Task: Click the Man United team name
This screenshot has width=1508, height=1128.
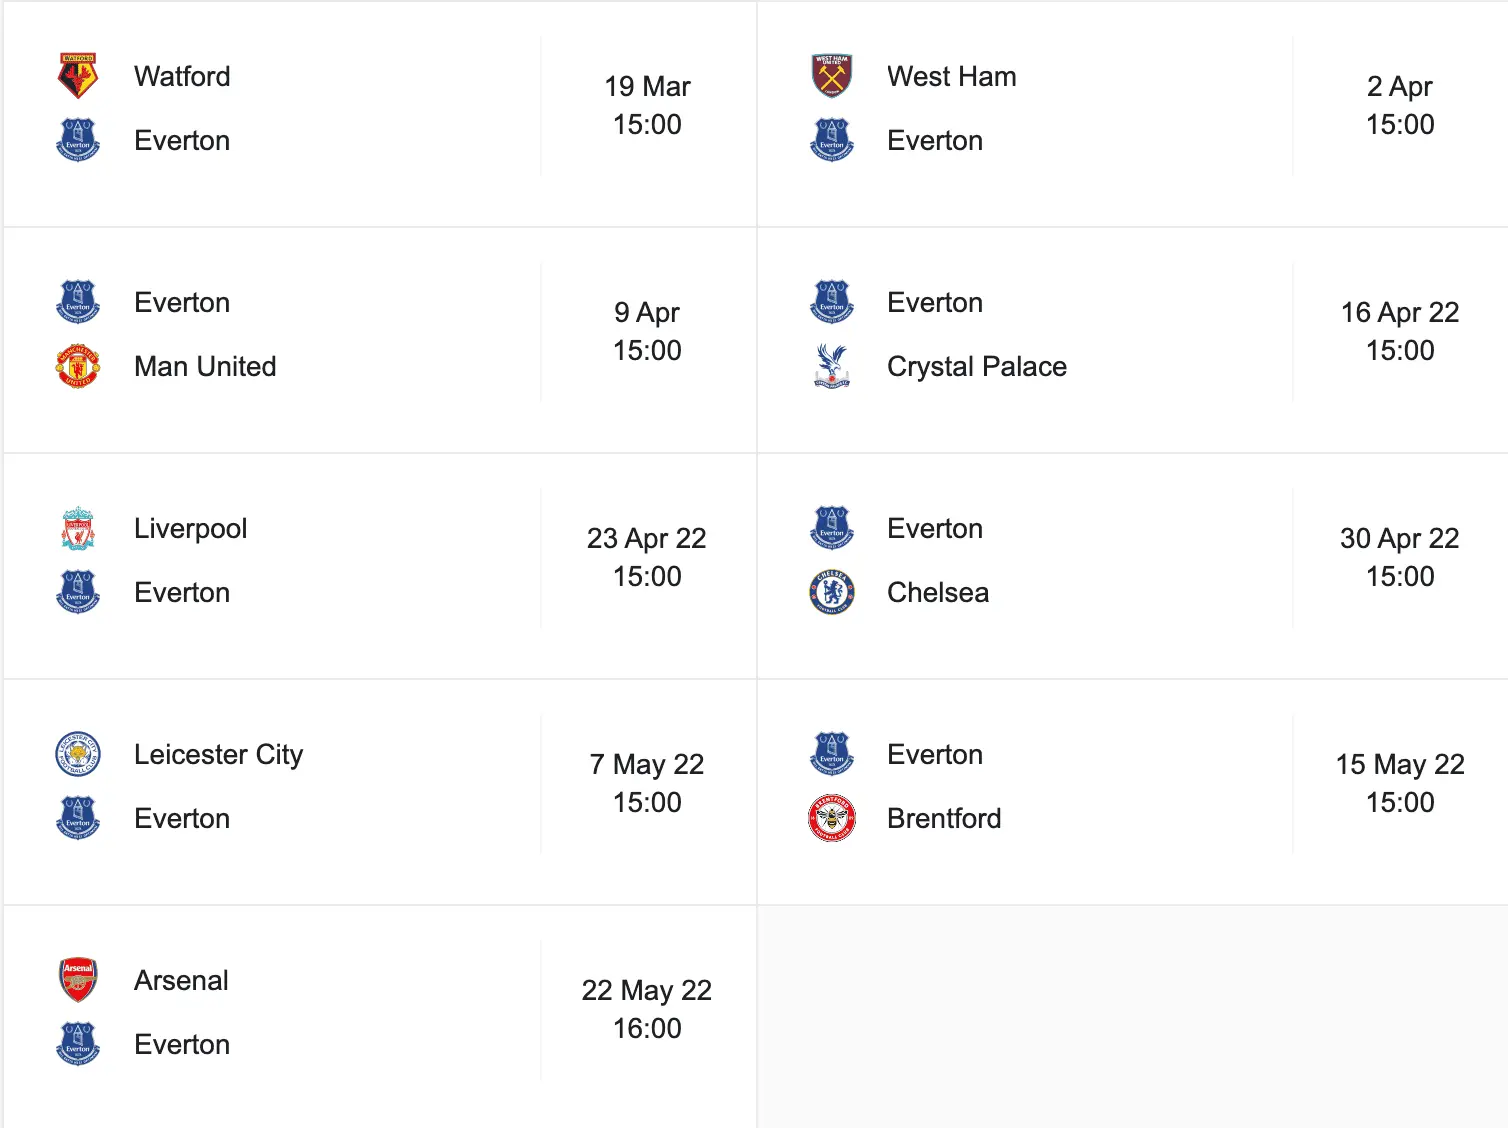Action: click(x=205, y=366)
